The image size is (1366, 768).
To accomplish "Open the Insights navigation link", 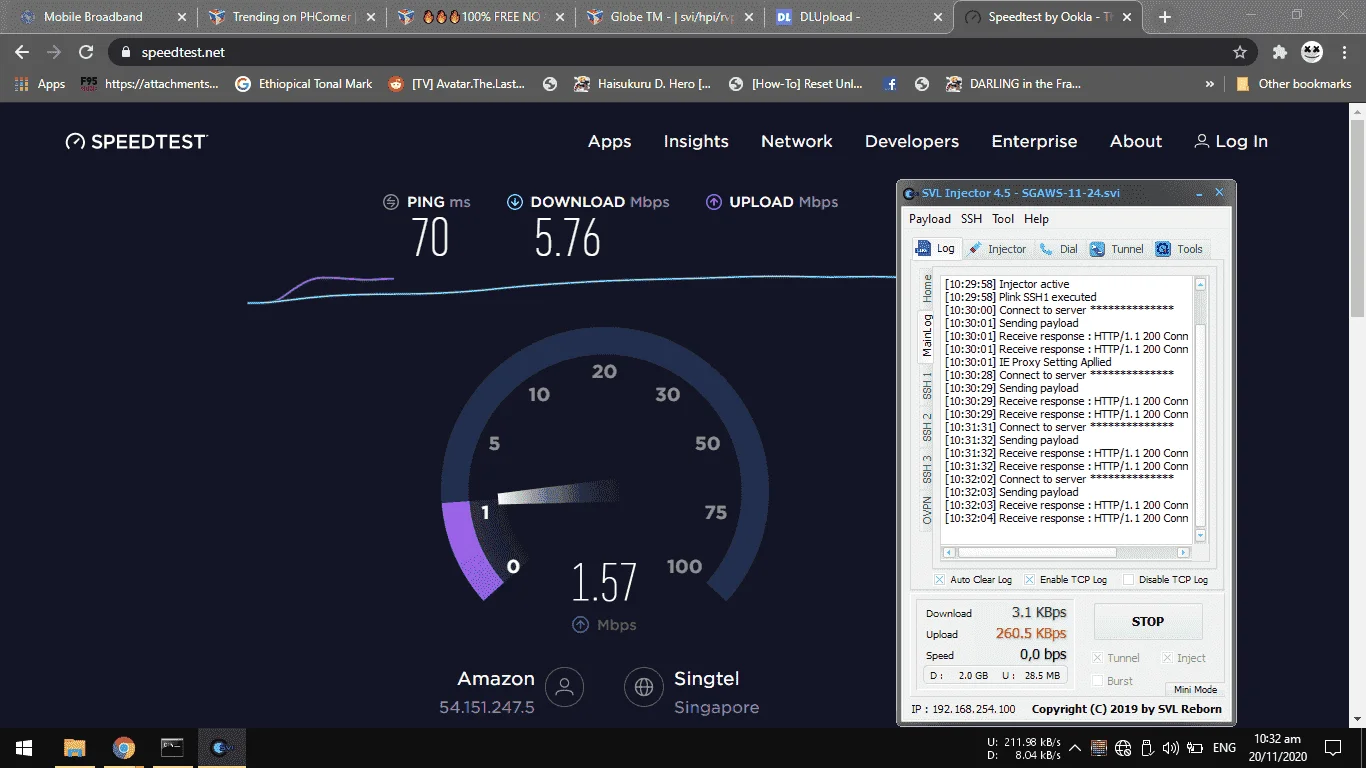I will [x=696, y=141].
